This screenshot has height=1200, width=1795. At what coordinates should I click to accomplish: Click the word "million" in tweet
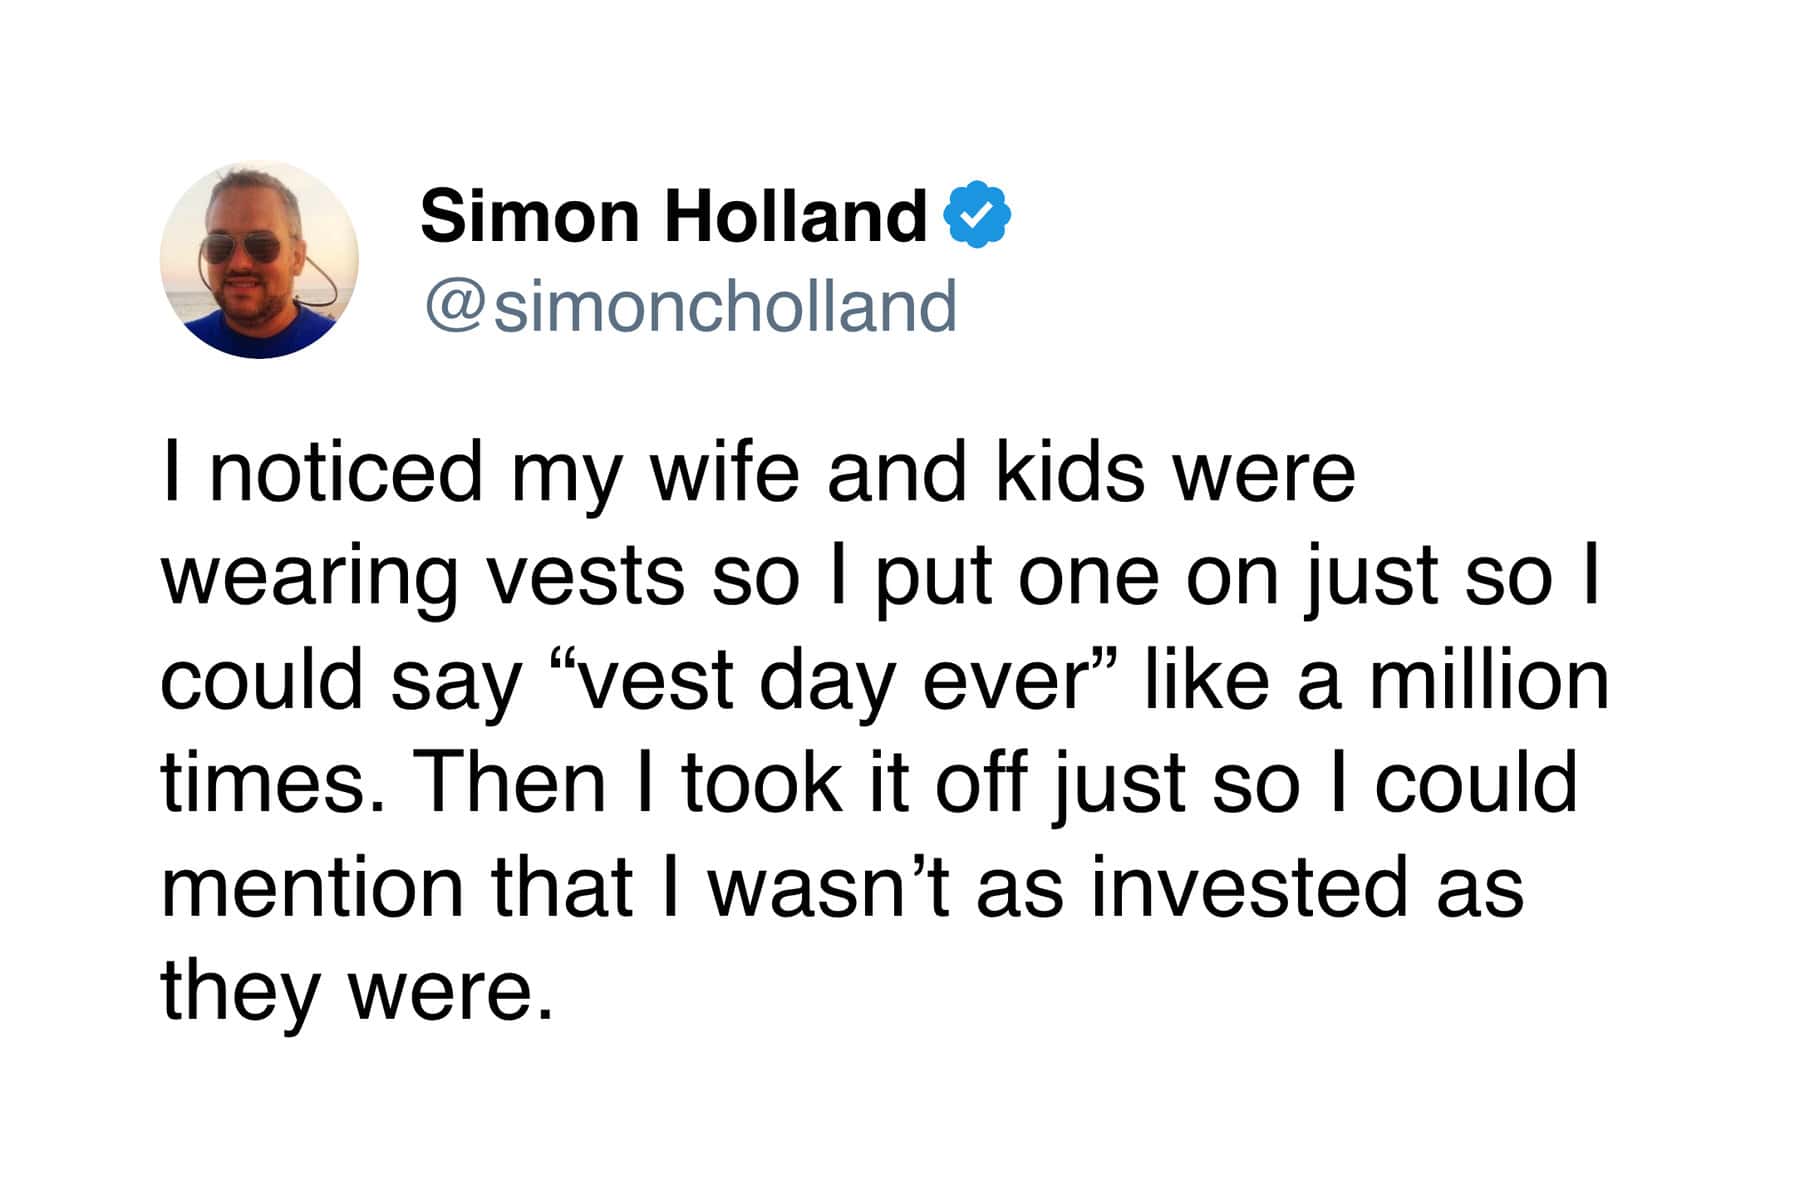(x=1488, y=682)
